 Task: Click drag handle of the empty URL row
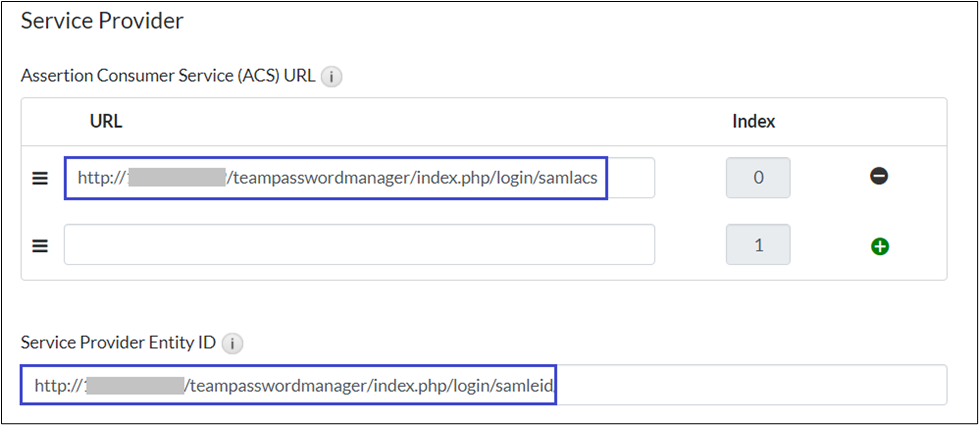41,244
